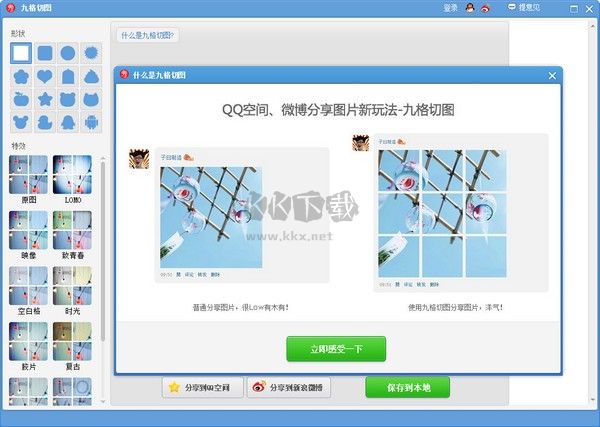This screenshot has width=600, height=427.
Task: Choose the QQ penguin shape
Action: click(x=68, y=122)
